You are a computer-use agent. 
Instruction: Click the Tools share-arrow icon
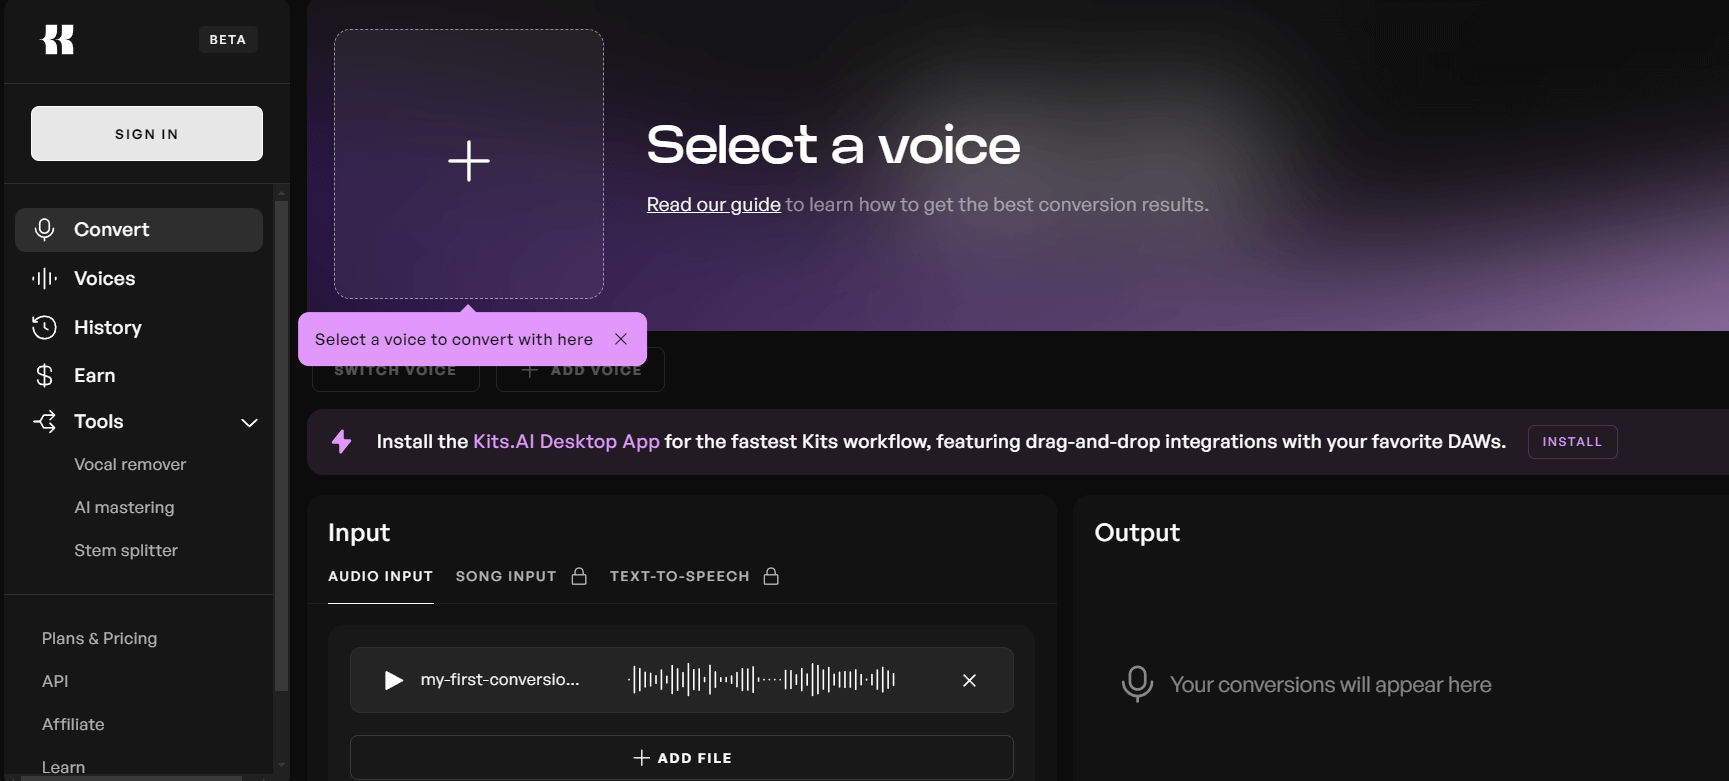44,422
